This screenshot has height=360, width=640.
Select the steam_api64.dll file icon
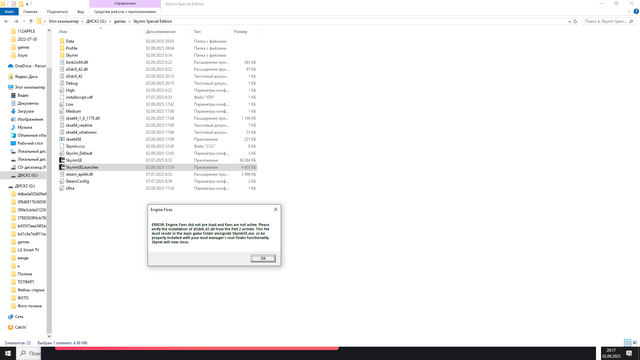(62, 174)
